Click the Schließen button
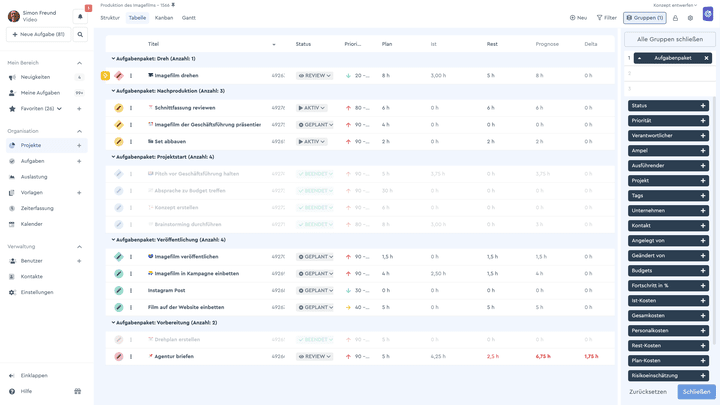Viewport: 720px width, 405px height. point(696,392)
